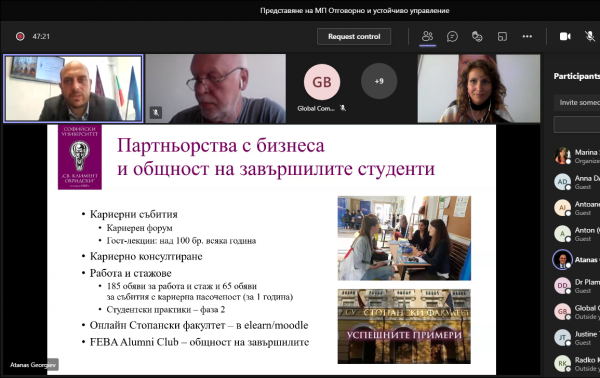Select the GB Global Com avatar tile
The height and width of the screenshot is (378, 600).
pyautogui.click(x=322, y=82)
